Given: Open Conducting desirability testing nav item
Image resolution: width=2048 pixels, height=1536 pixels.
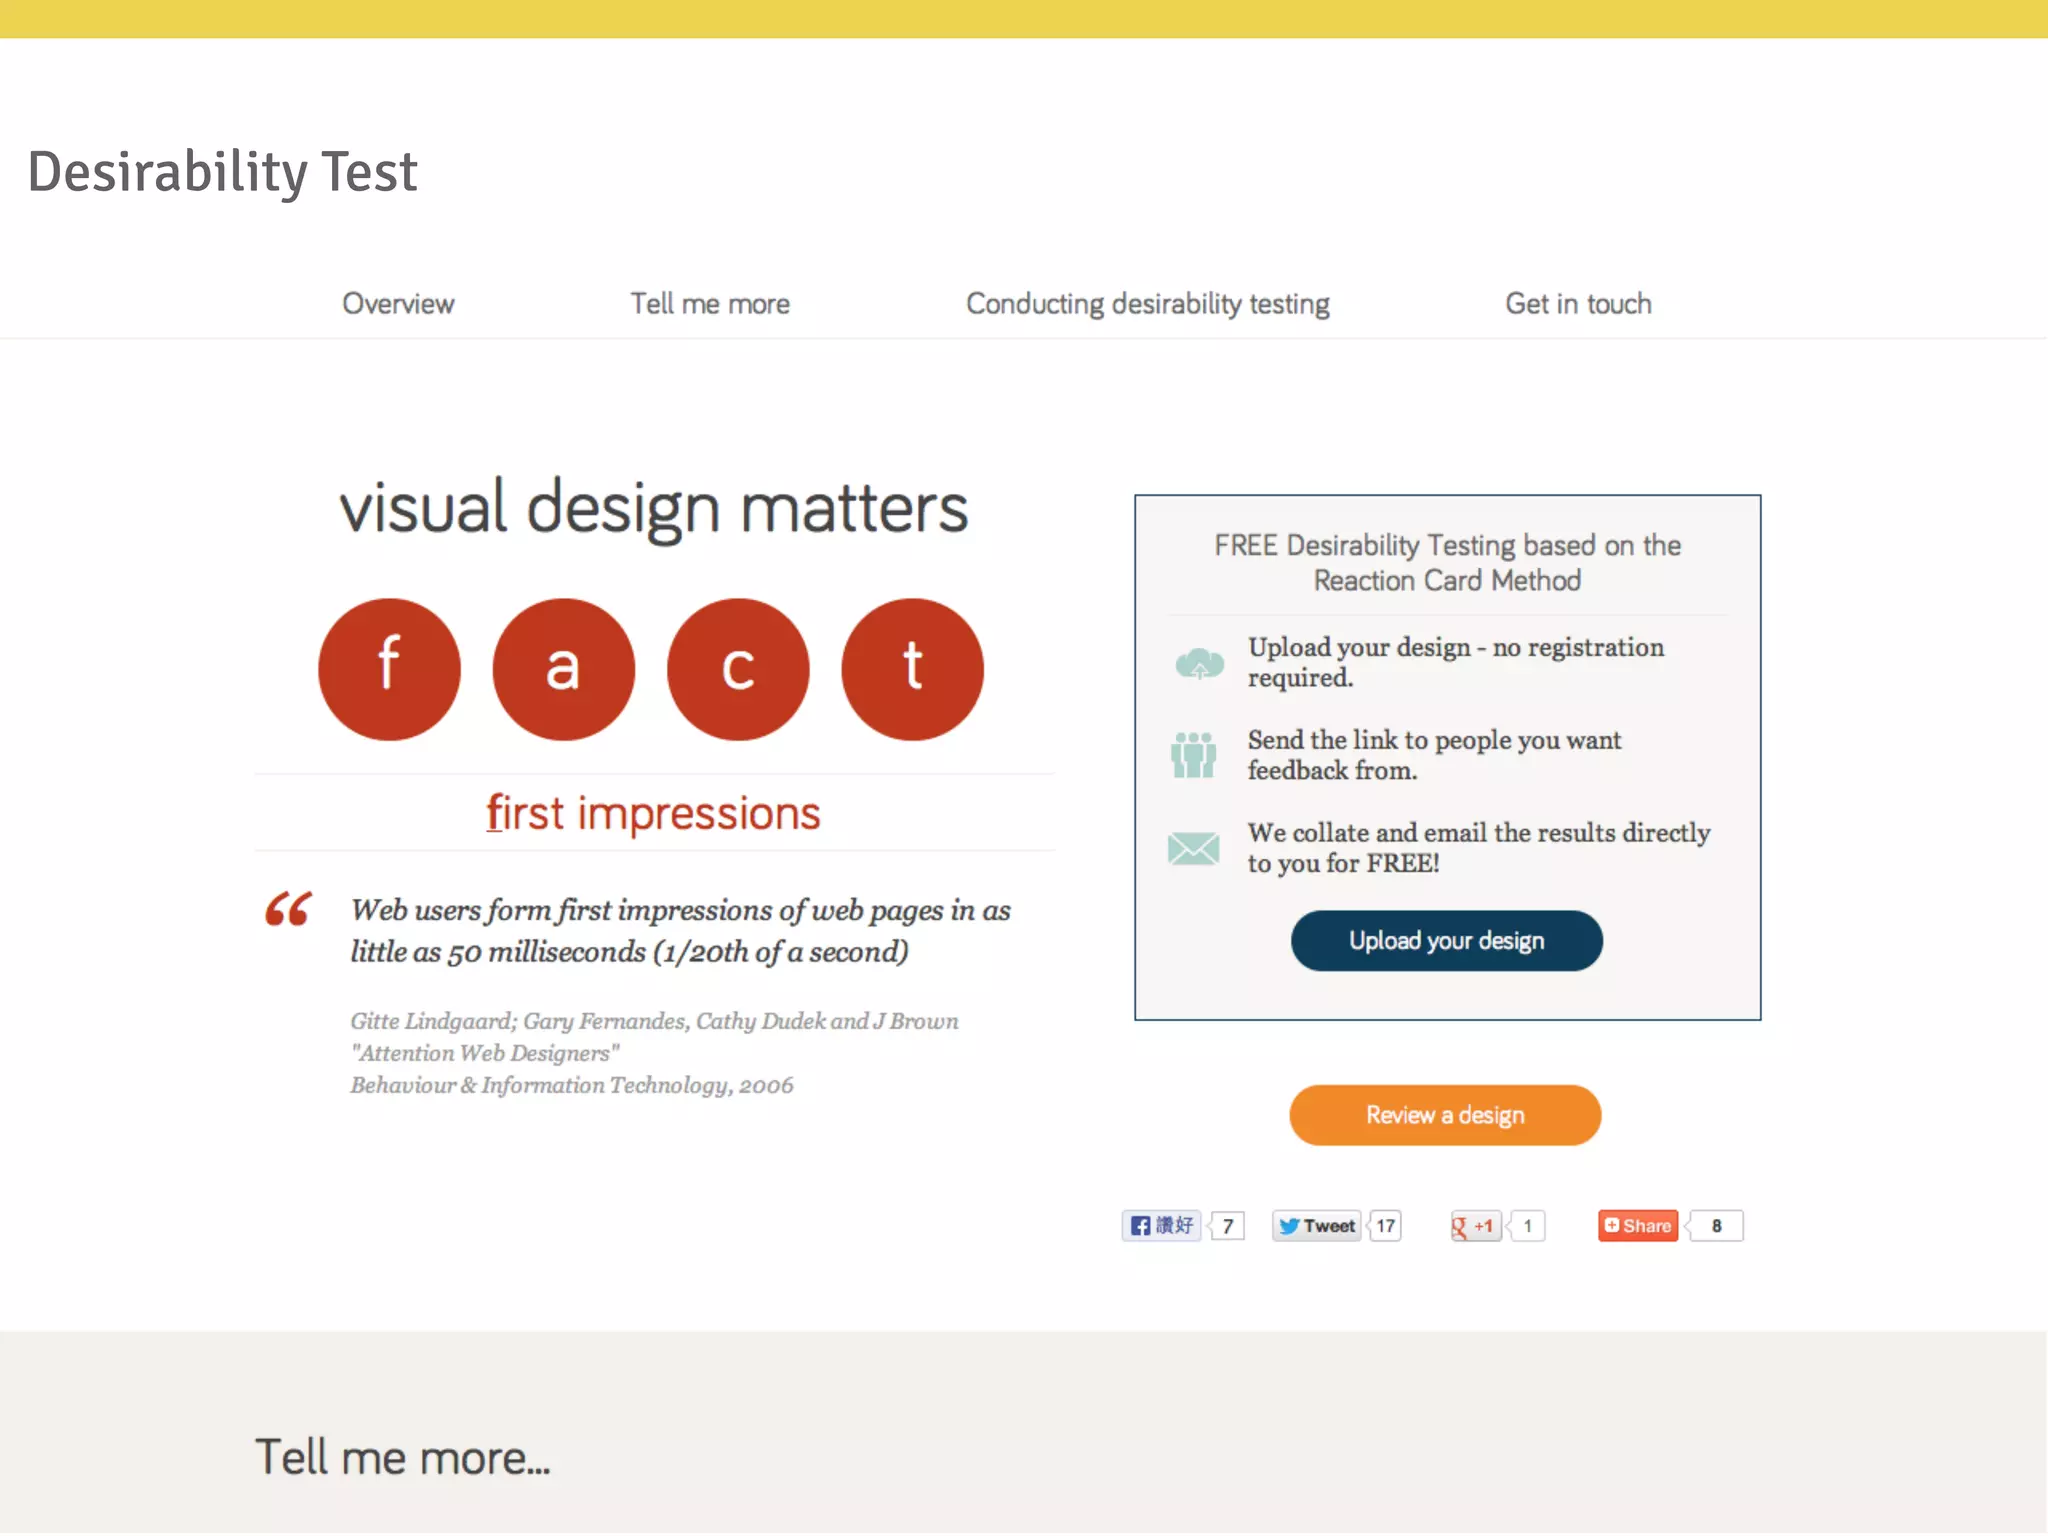Looking at the screenshot, I should tap(1148, 304).
